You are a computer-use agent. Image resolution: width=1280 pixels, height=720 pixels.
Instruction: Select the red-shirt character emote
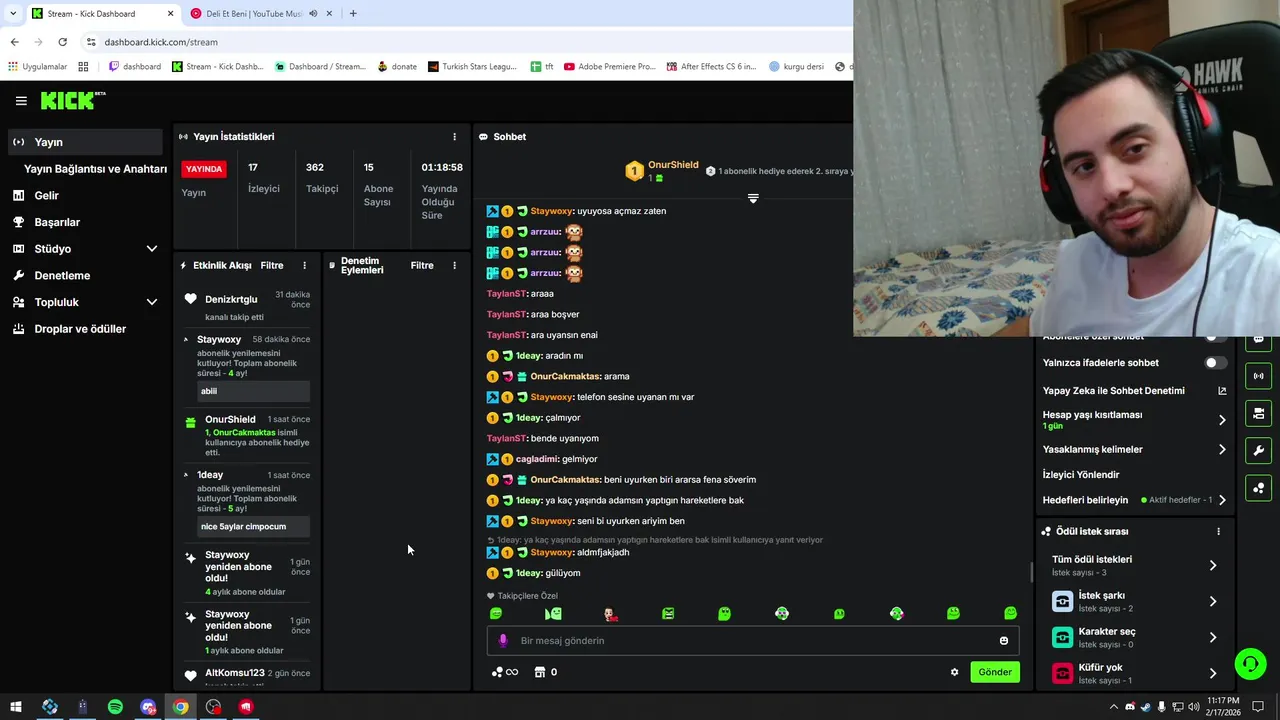[610, 614]
